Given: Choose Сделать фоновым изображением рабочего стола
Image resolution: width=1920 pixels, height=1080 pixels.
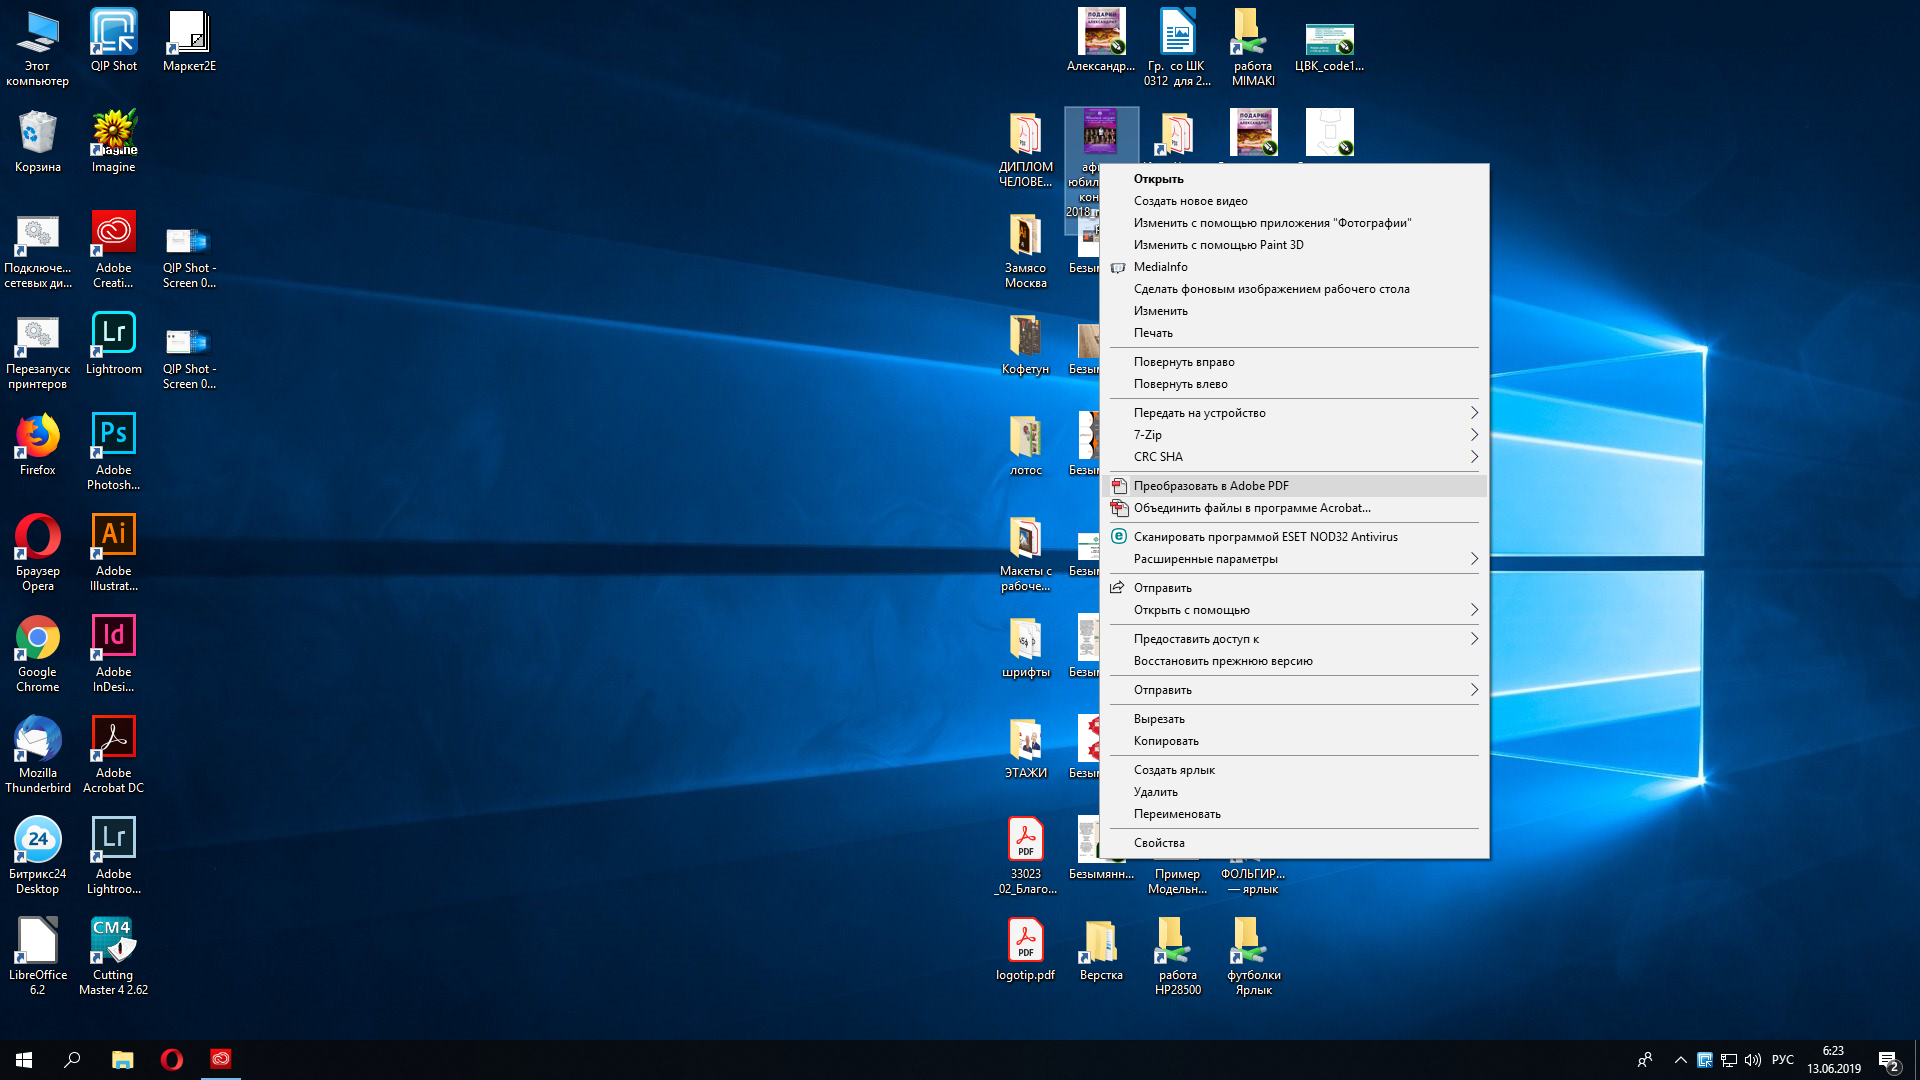Looking at the screenshot, I should pos(1294,289).
